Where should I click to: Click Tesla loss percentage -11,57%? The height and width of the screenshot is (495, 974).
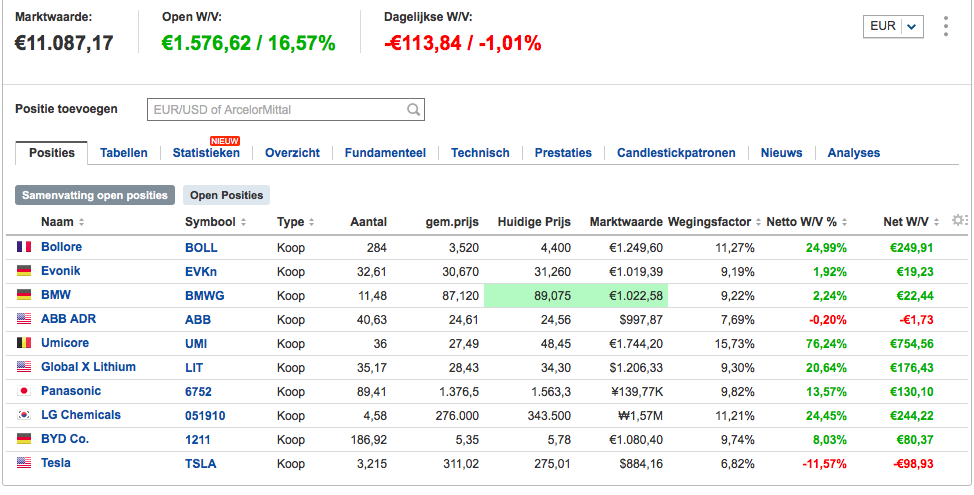[824, 464]
